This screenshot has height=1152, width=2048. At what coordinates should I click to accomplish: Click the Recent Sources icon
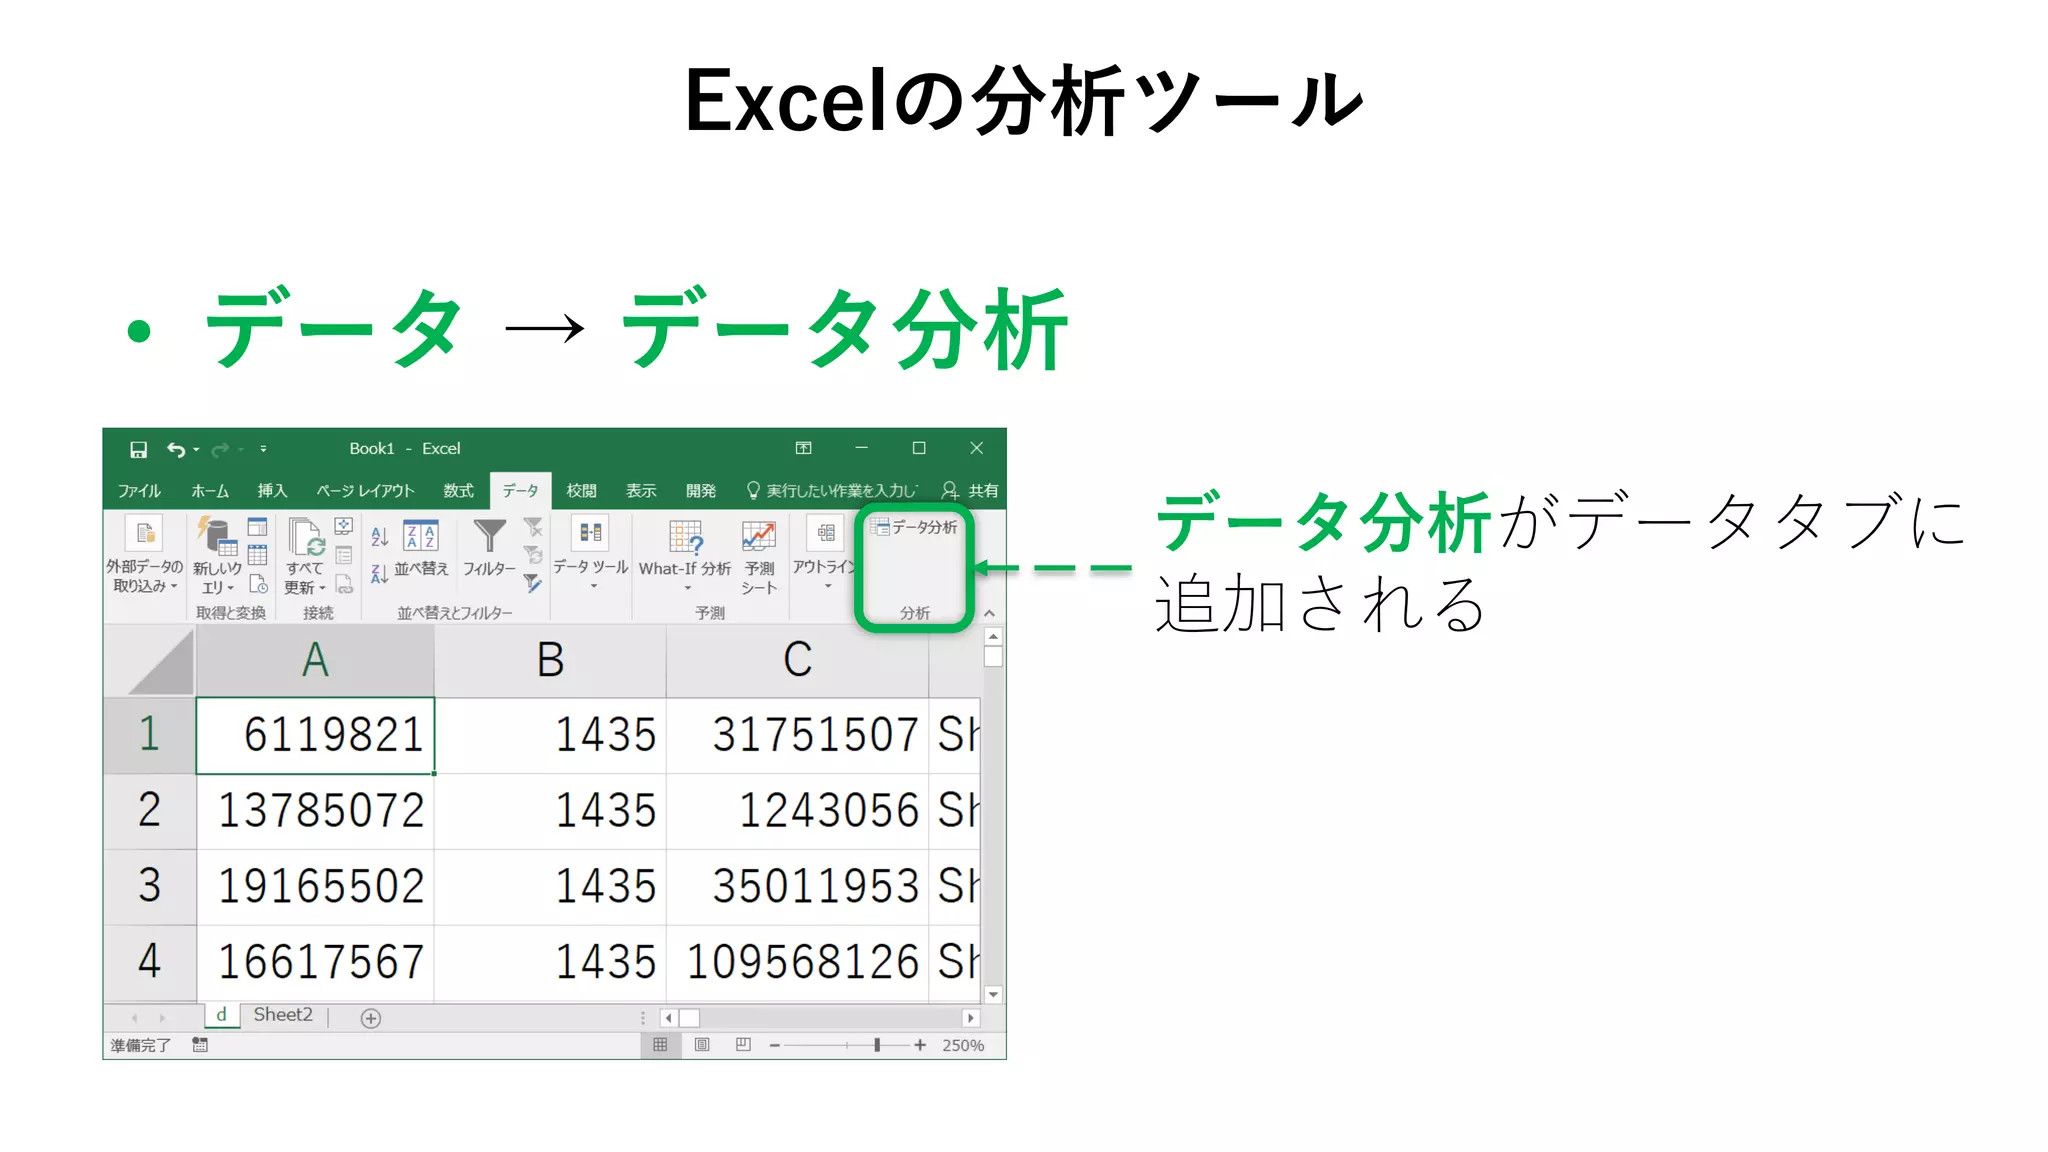pos(257,584)
